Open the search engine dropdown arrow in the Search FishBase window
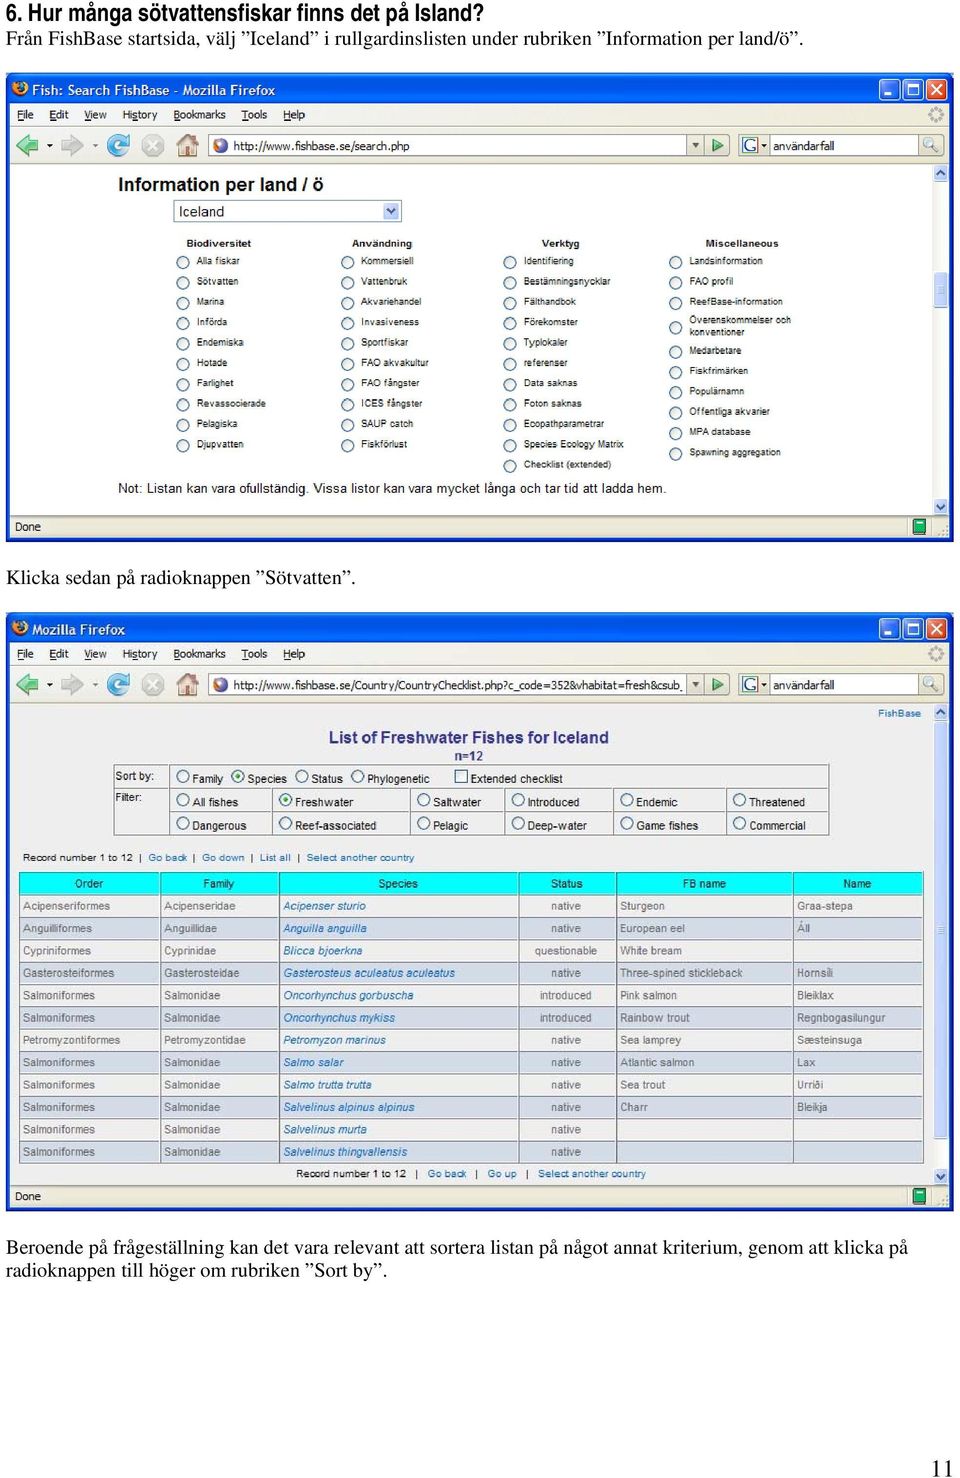 pyautogui.click(x=764, y=147)
